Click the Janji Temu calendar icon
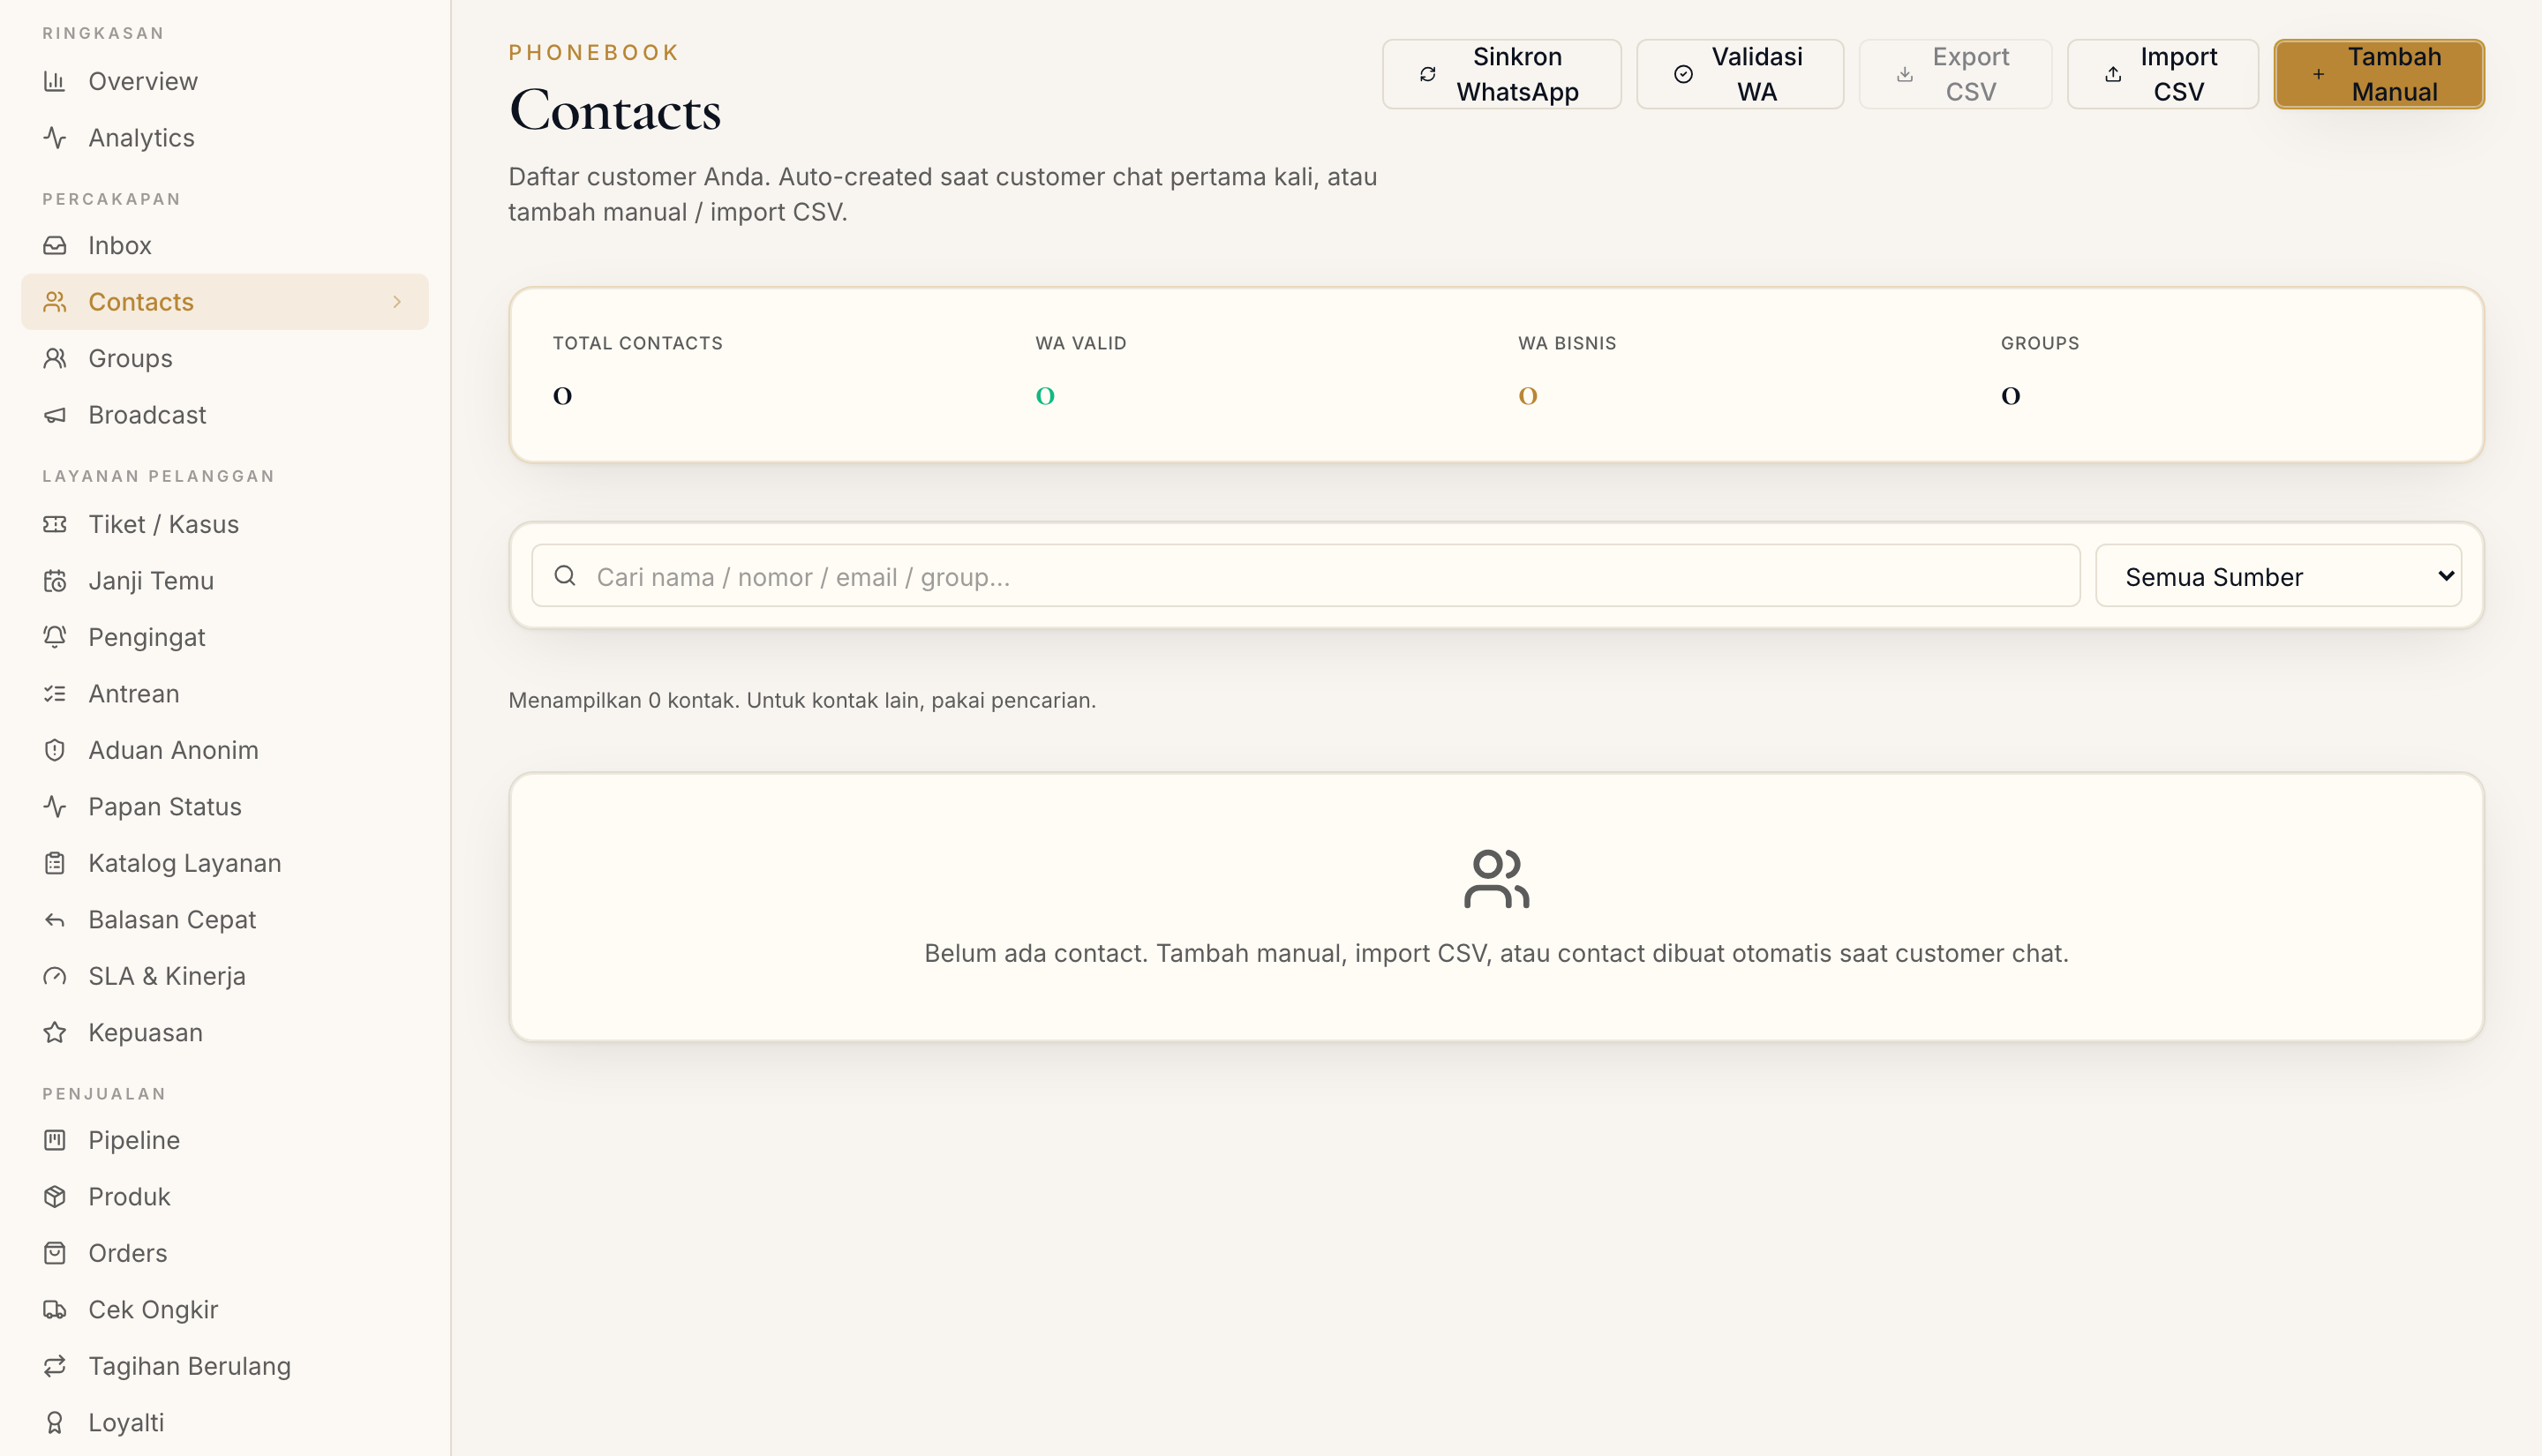 (55, 581)
